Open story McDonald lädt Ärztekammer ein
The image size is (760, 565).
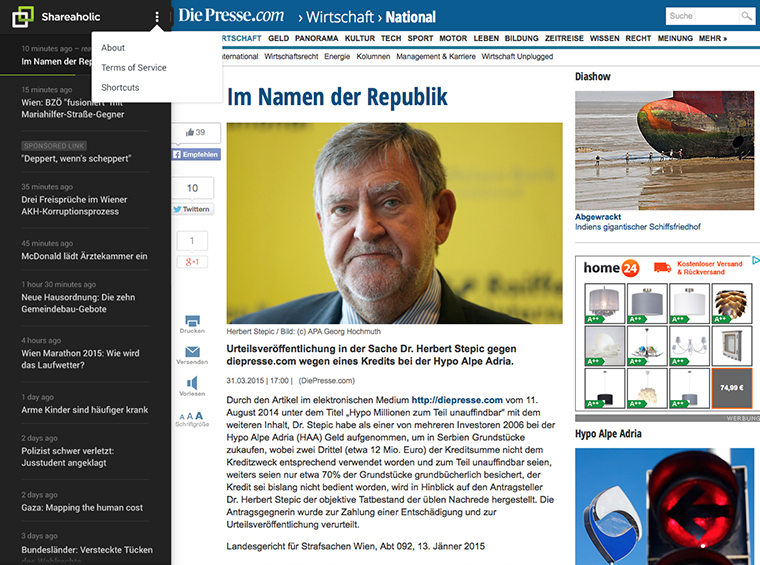[x=84, y=256]
